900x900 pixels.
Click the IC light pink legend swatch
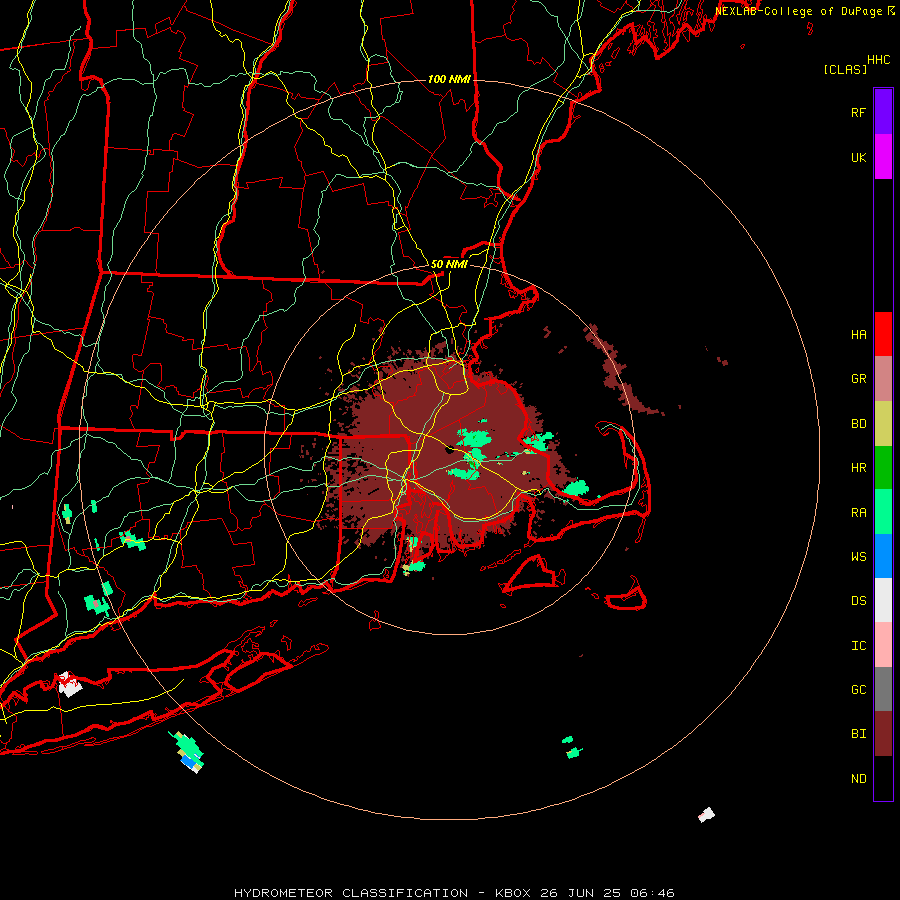(x=883, y=645)
